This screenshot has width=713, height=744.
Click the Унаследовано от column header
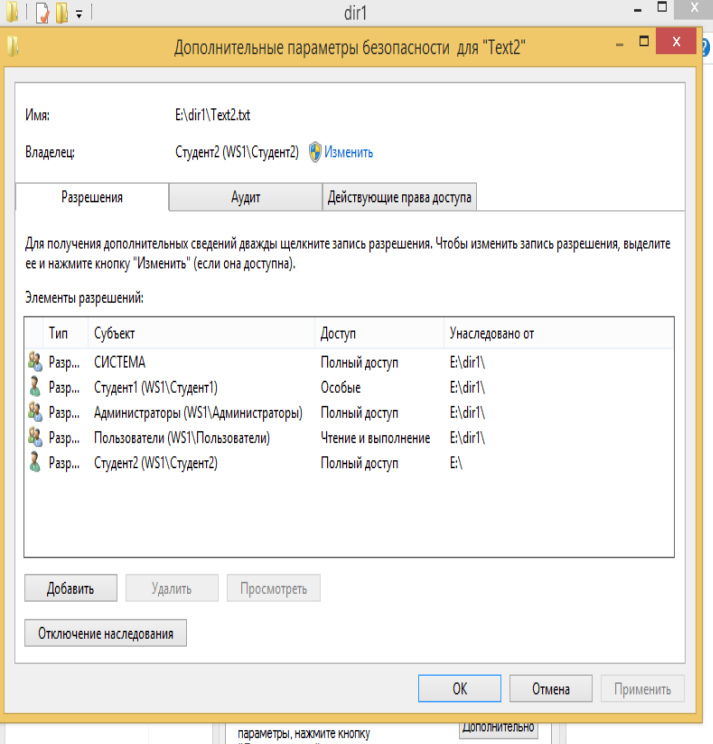pos(558,333)
